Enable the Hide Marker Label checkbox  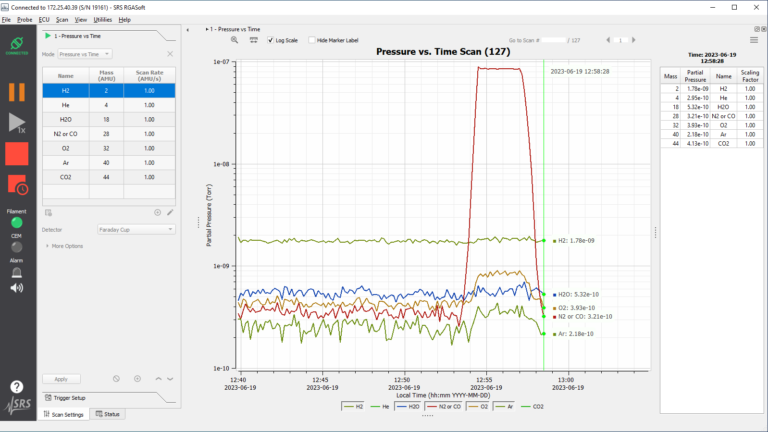coord(310,40)
